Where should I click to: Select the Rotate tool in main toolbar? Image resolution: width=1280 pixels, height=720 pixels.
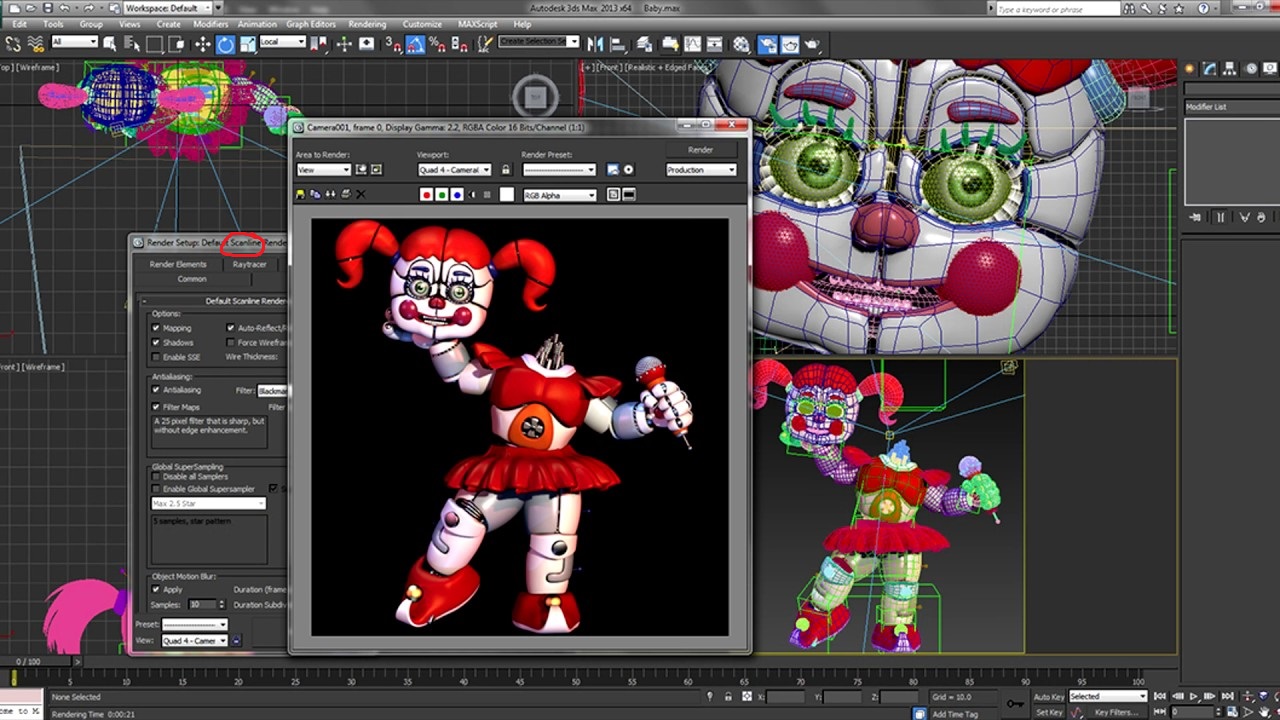225,44
